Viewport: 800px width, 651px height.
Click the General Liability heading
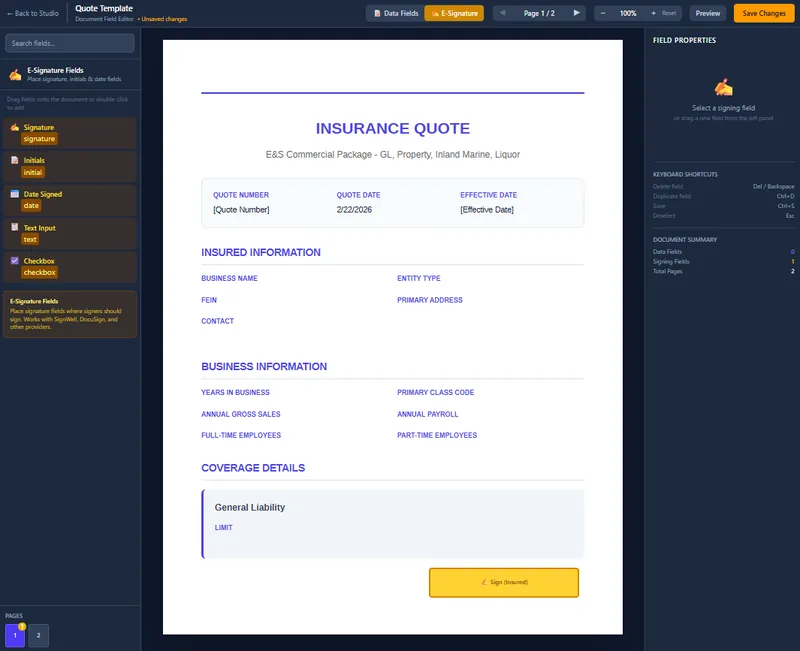click(x=249, y=508)
